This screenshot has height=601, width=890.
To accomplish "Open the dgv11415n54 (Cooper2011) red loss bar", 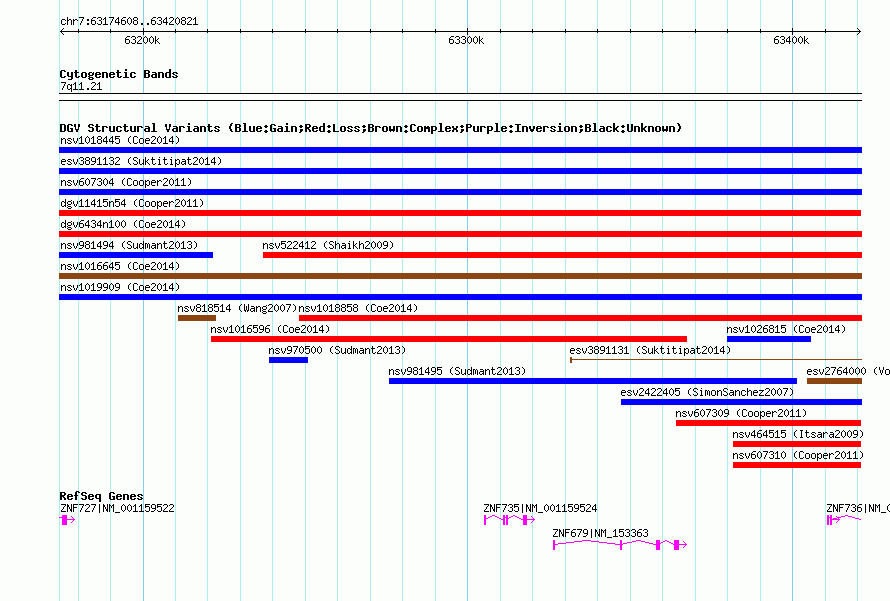I will point(460,213).
